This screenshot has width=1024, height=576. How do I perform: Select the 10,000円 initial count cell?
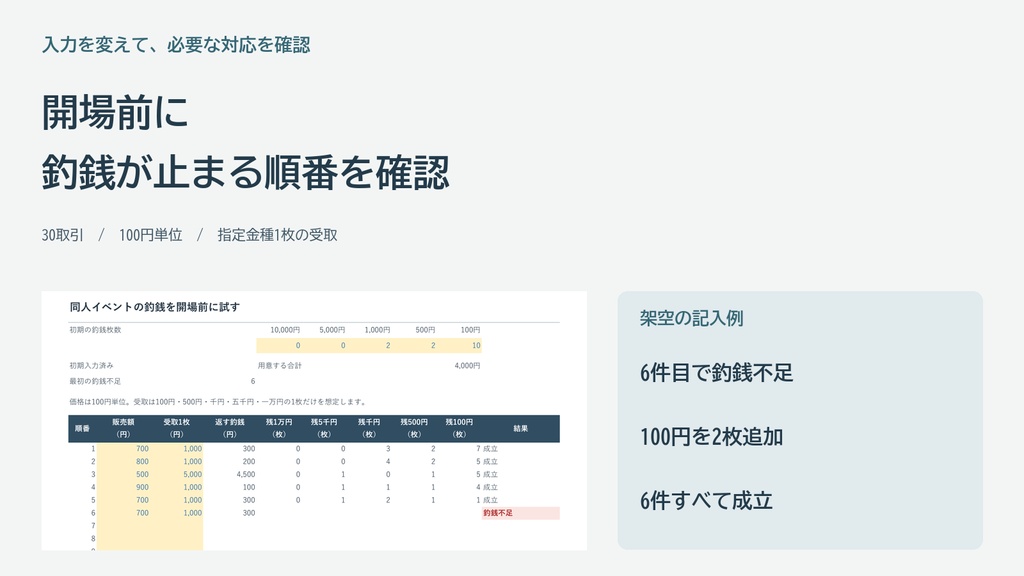pyautogui.click(x=279, y=345)
